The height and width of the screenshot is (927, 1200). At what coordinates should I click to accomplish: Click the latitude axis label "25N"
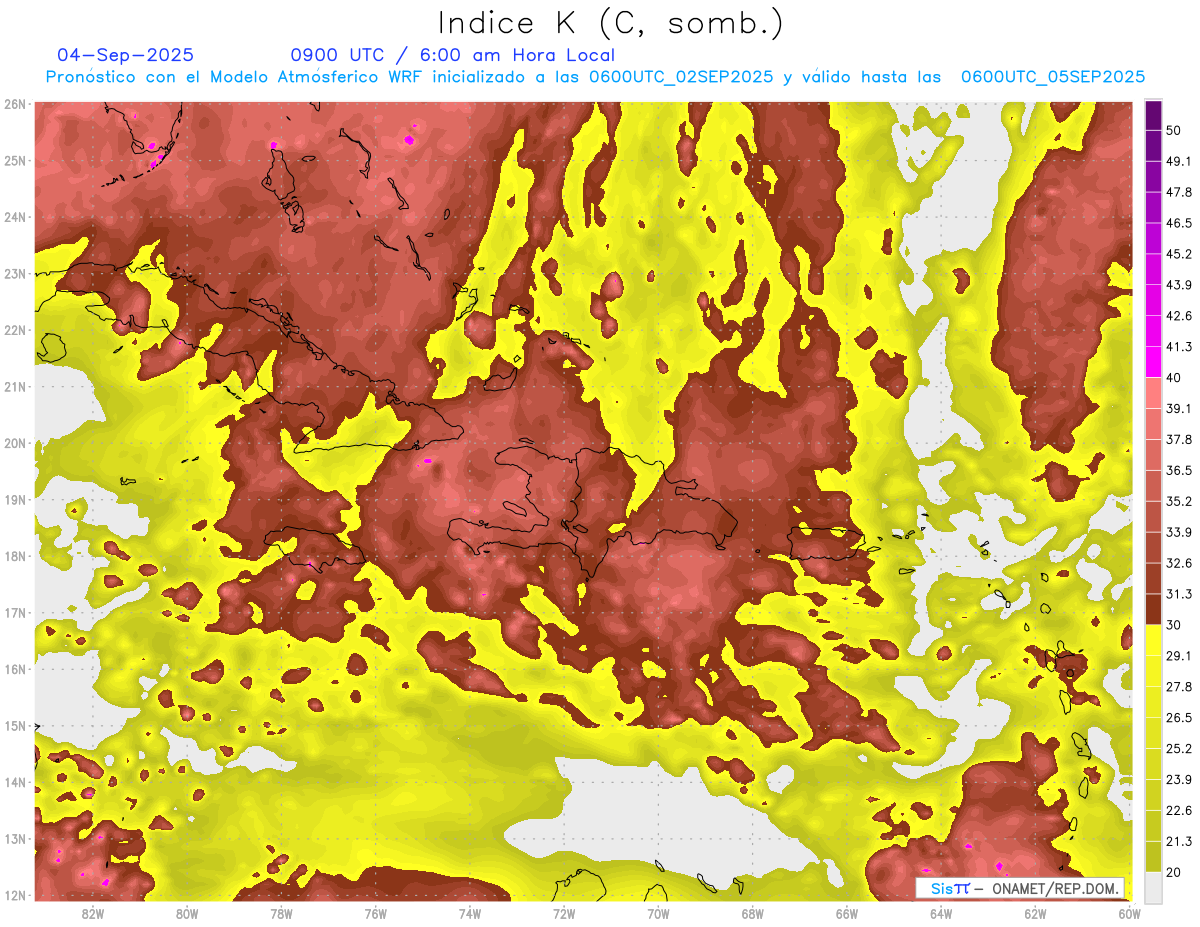click(14, 161)
